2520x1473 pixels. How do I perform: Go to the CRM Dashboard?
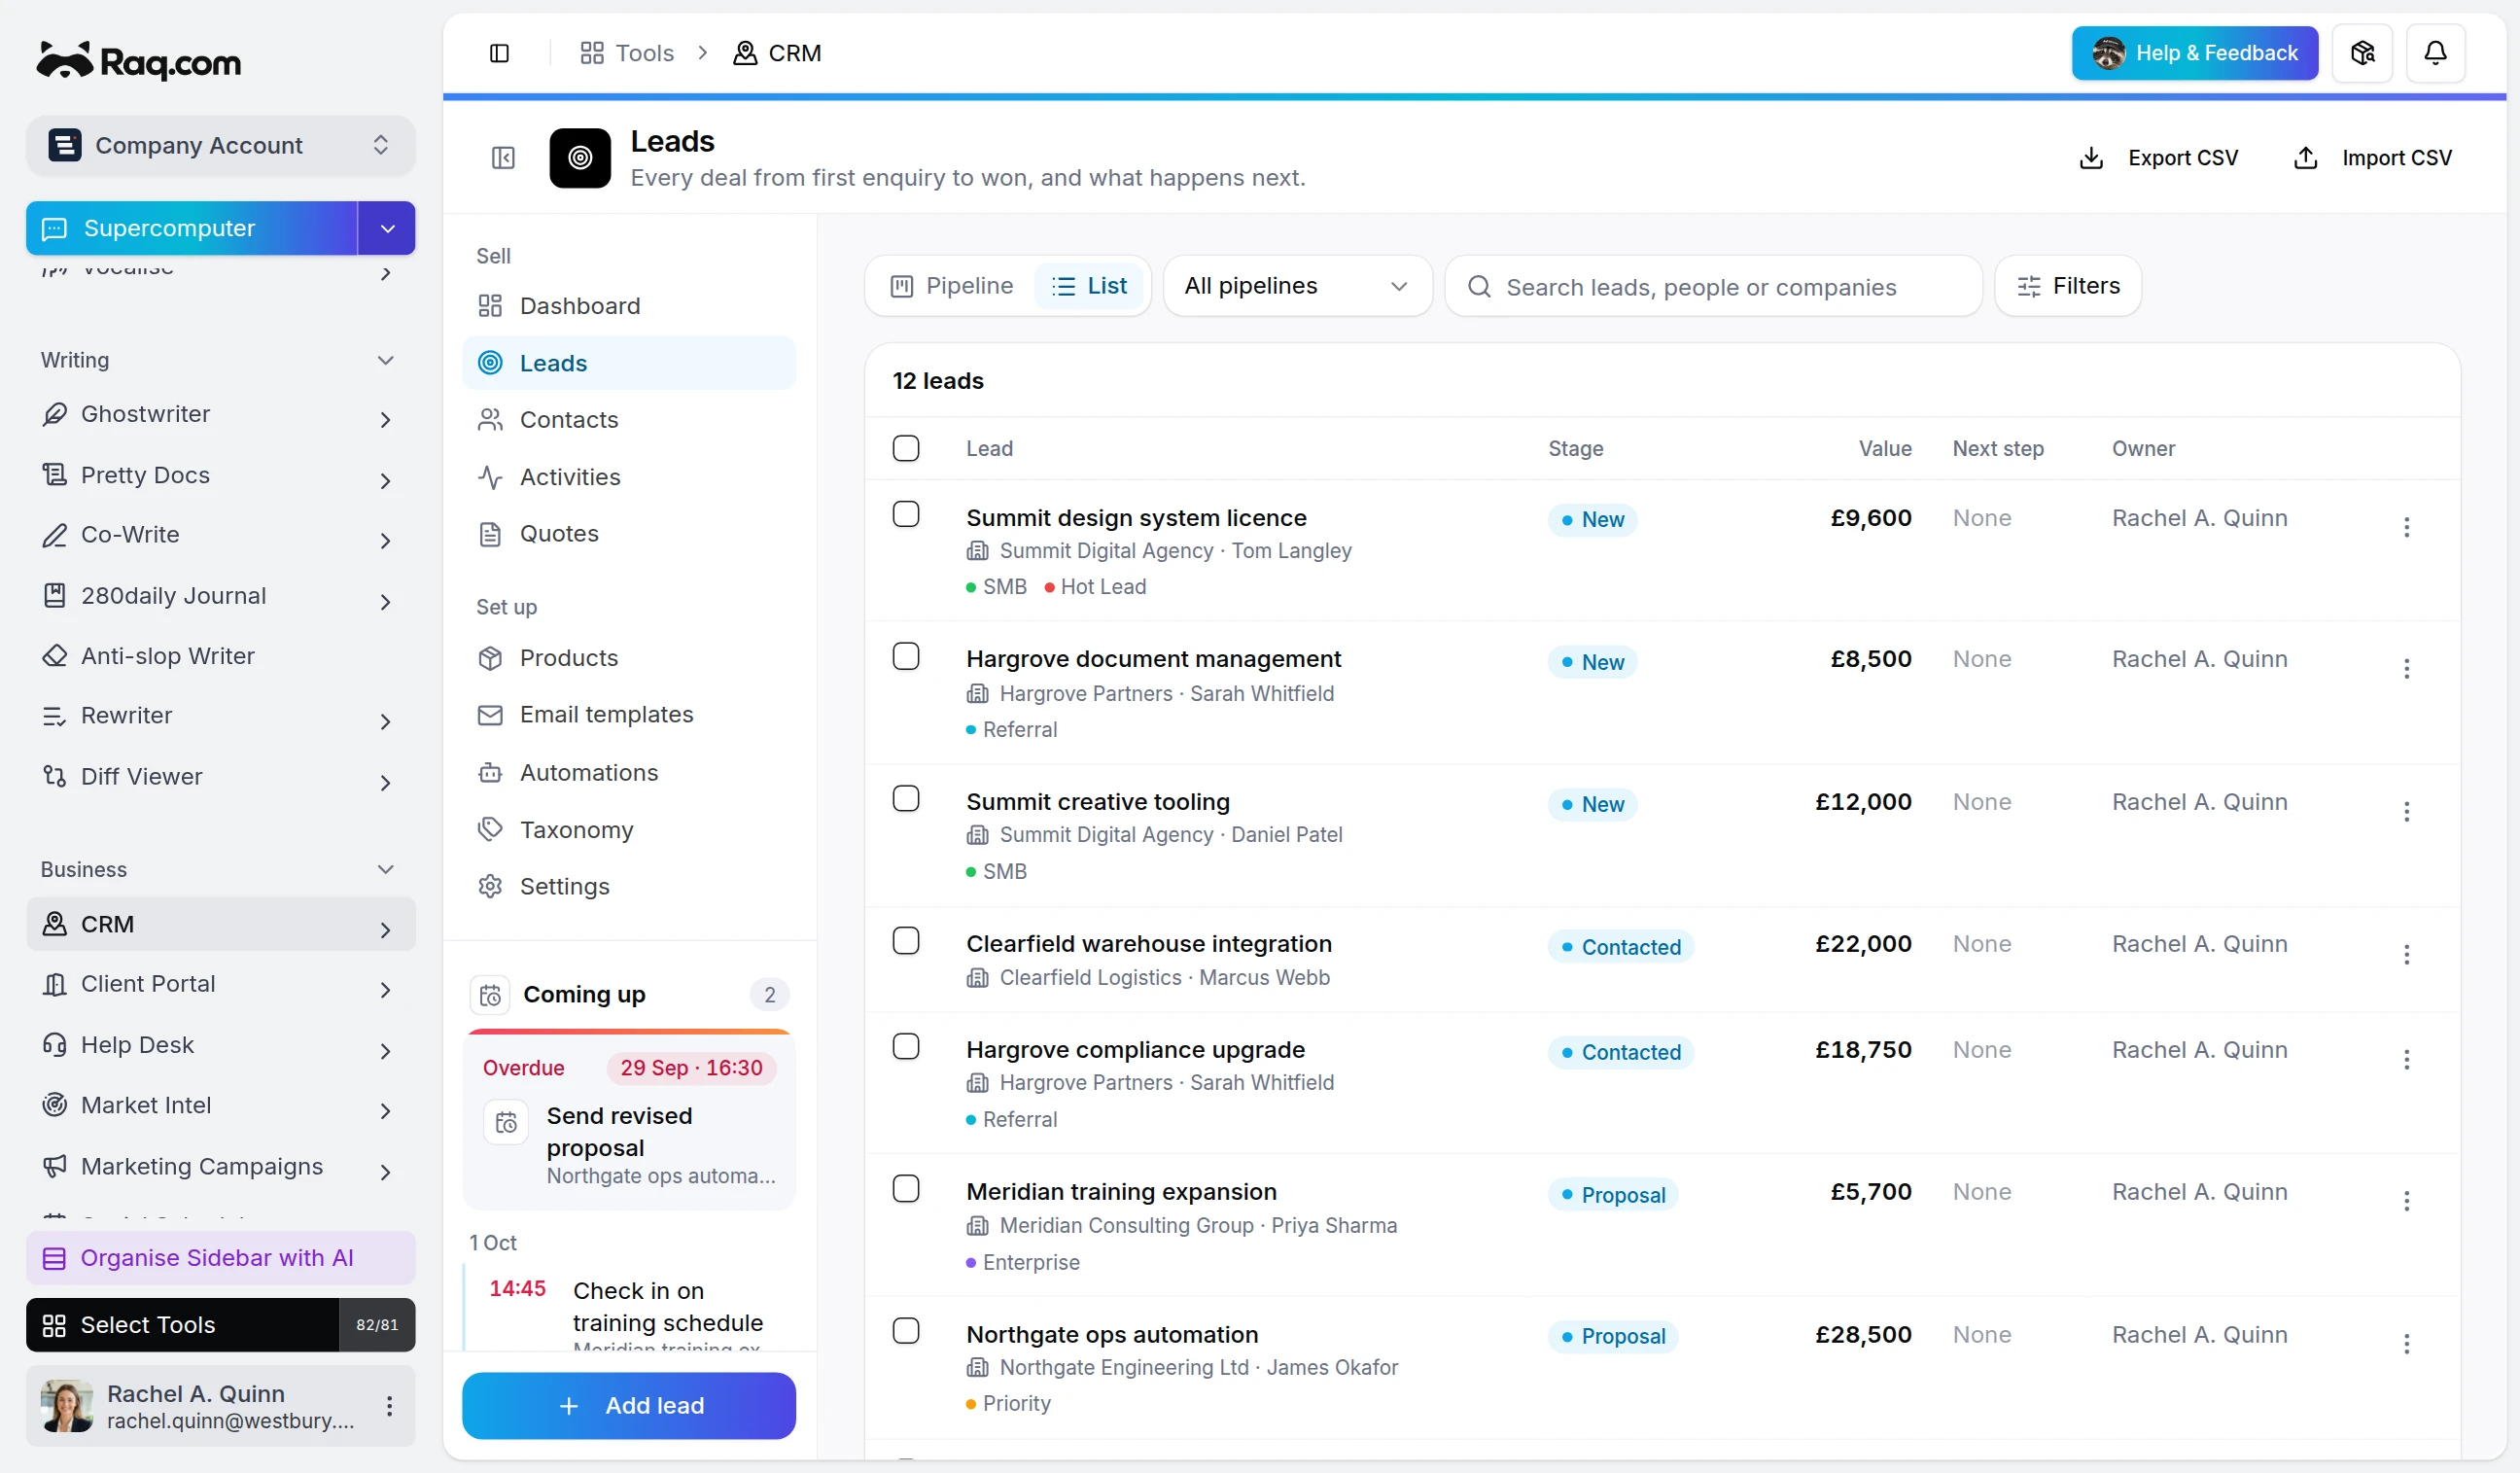629,306
